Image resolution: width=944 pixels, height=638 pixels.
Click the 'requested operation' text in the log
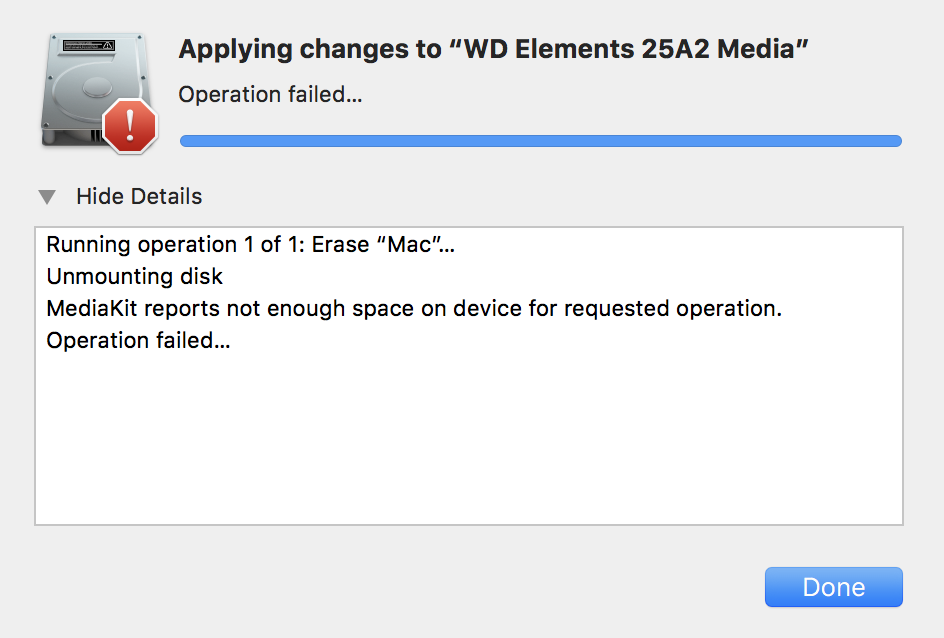(672, 308)
